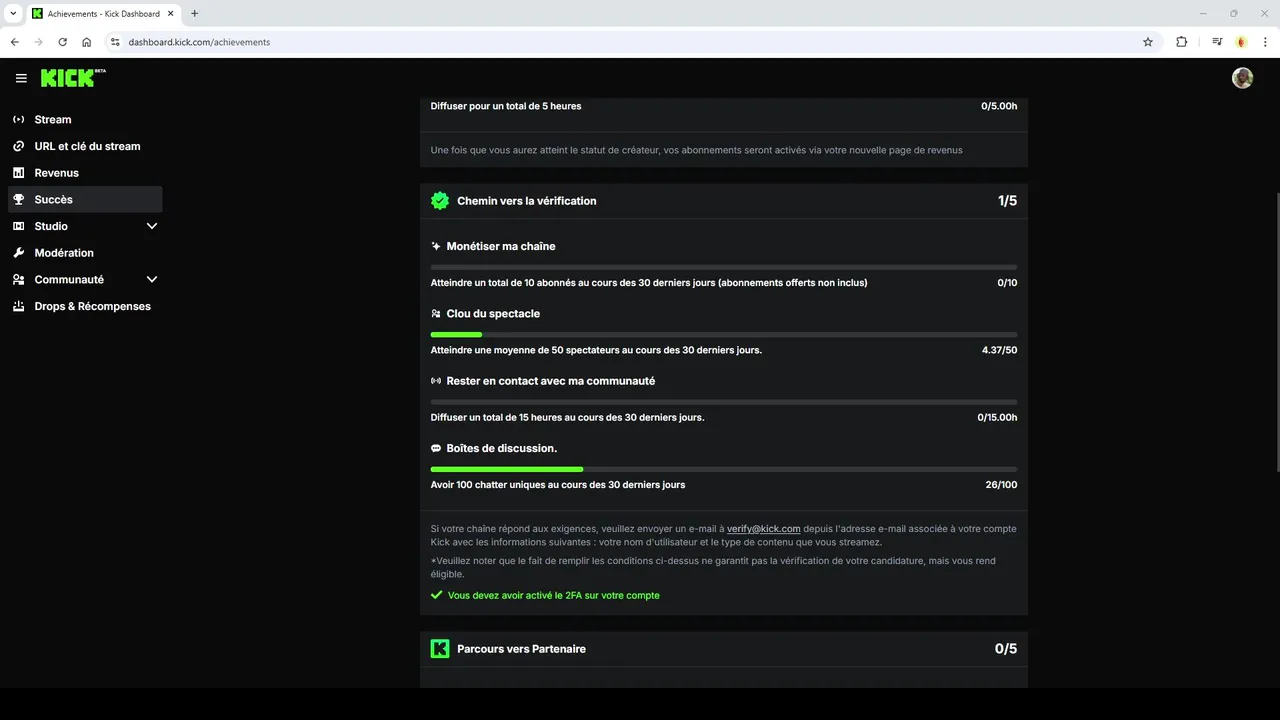This screenshot has width=1280, height=720.
Task: Click 'Avoir 100 chatter uniques' requirement text
Action: click(558, 485)
